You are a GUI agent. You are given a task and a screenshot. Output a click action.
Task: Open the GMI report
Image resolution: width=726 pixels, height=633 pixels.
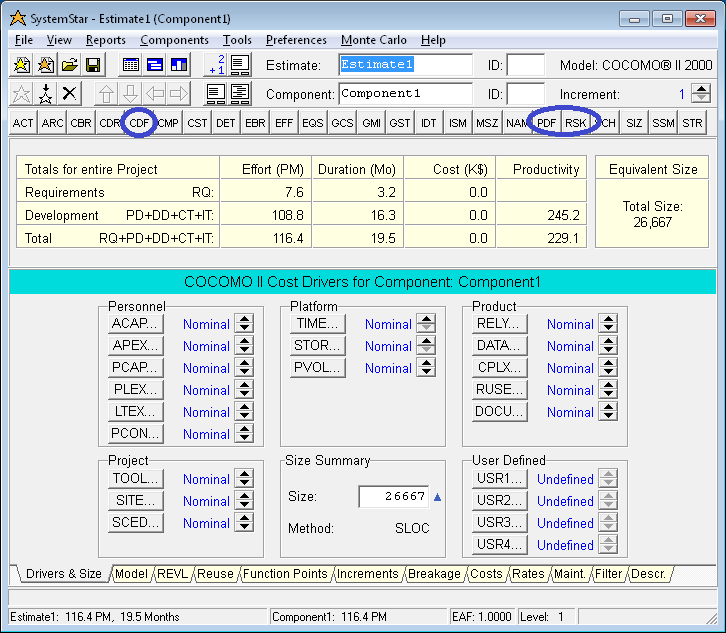pos(371,123)
